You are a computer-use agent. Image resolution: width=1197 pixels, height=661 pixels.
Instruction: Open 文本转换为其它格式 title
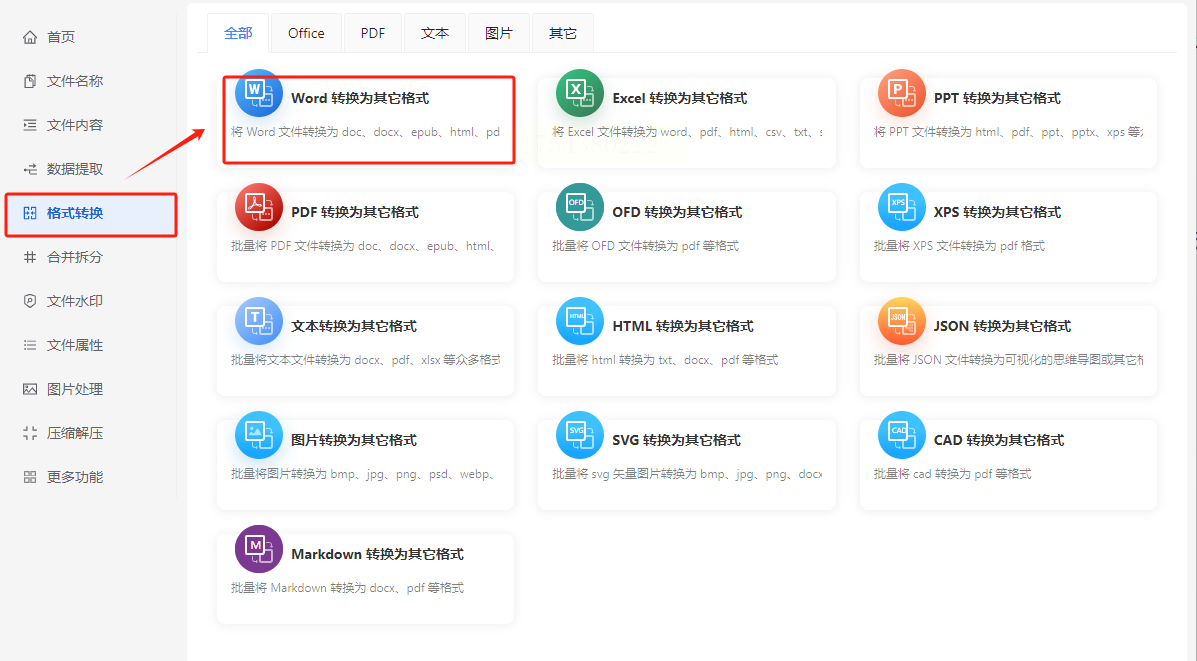[x=353, y=326]
